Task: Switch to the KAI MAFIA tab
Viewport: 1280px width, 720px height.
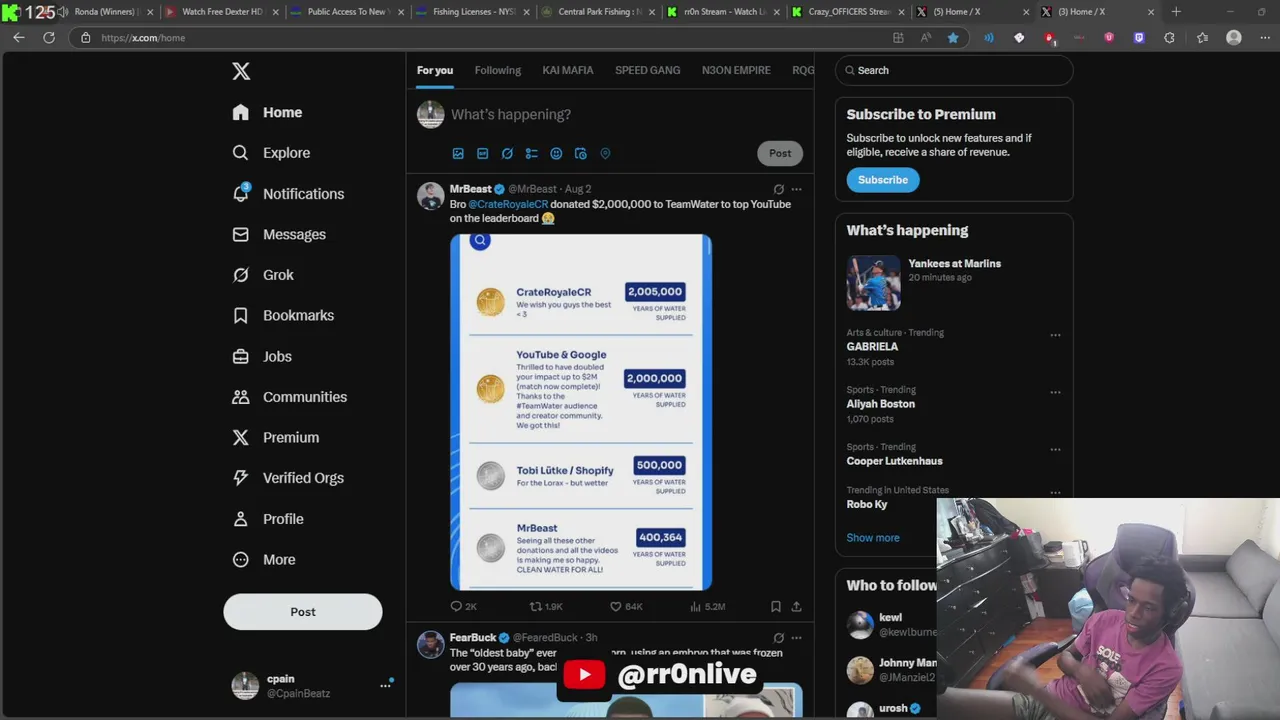Action: point(568,70)
